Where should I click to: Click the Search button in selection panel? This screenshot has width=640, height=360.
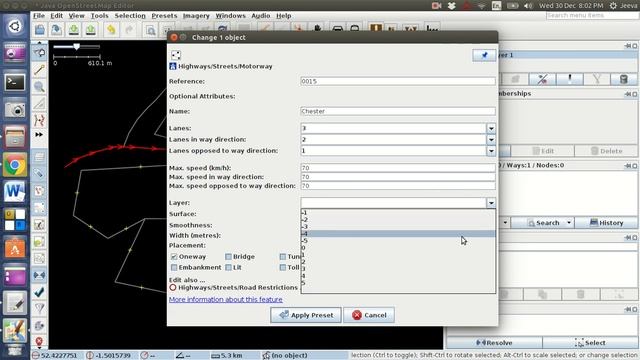[543, 223]
